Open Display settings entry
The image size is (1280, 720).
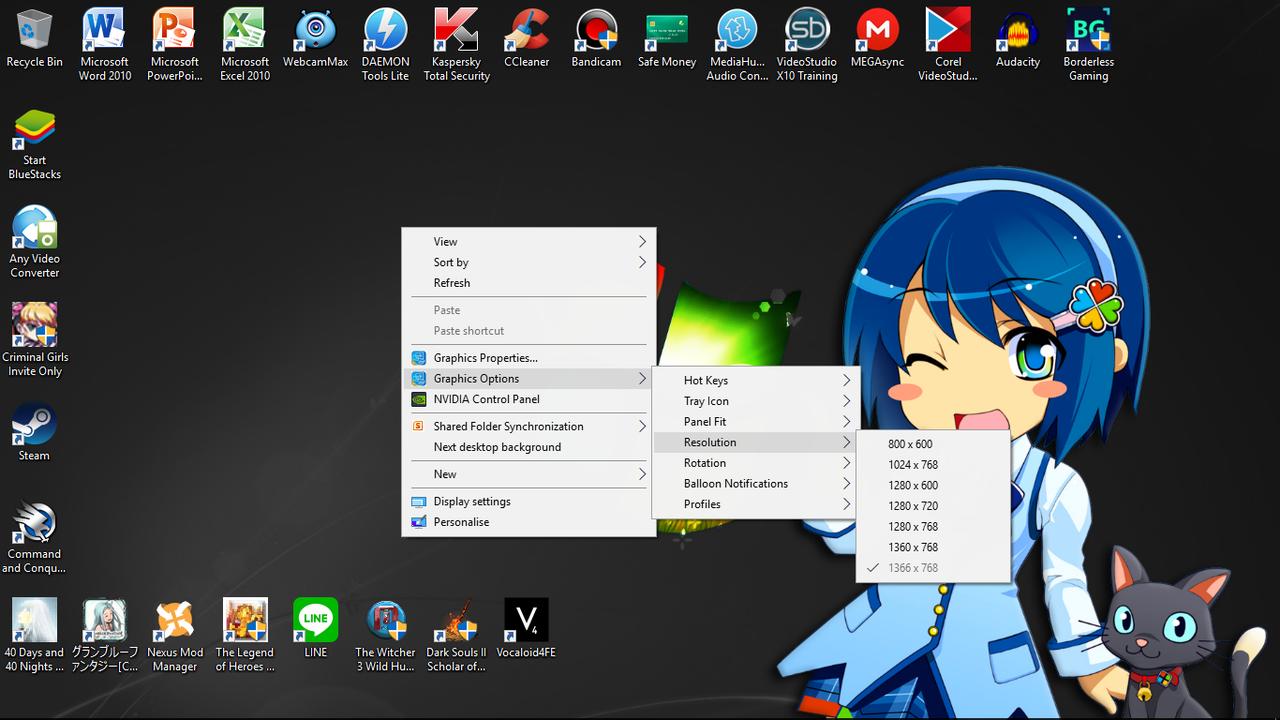click(472, 502)
